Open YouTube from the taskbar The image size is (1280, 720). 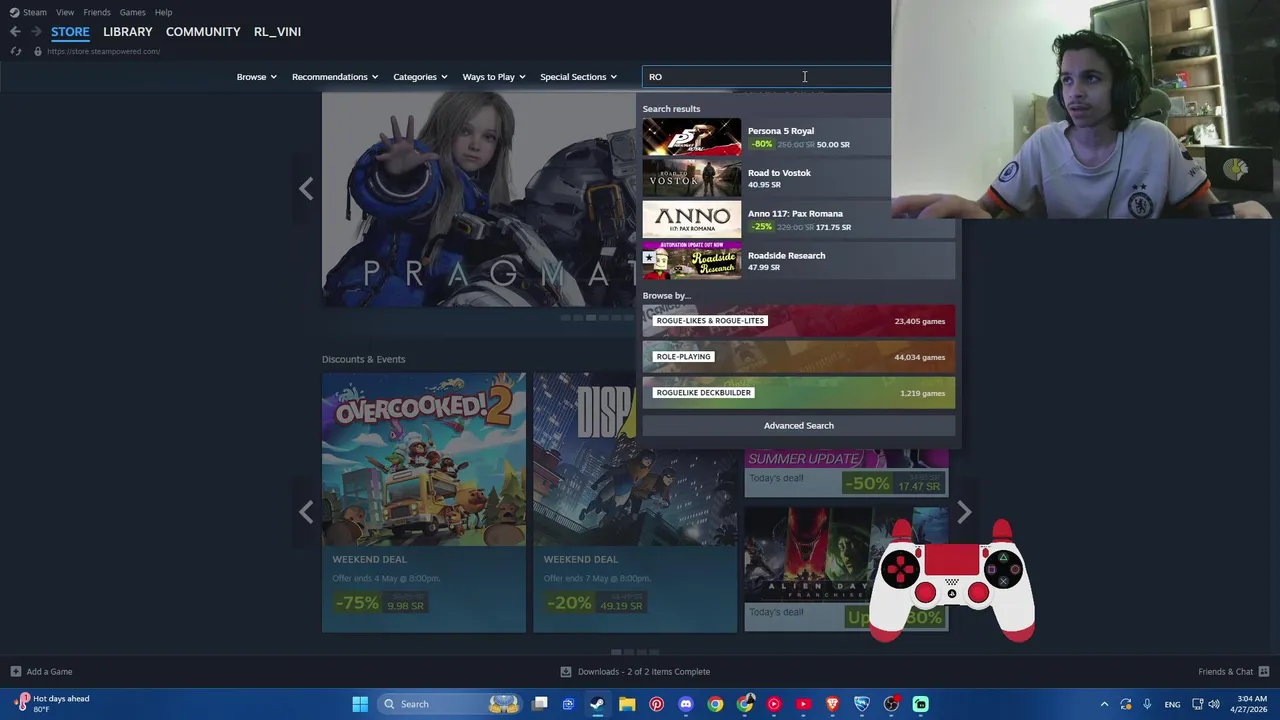pos(803,704)
